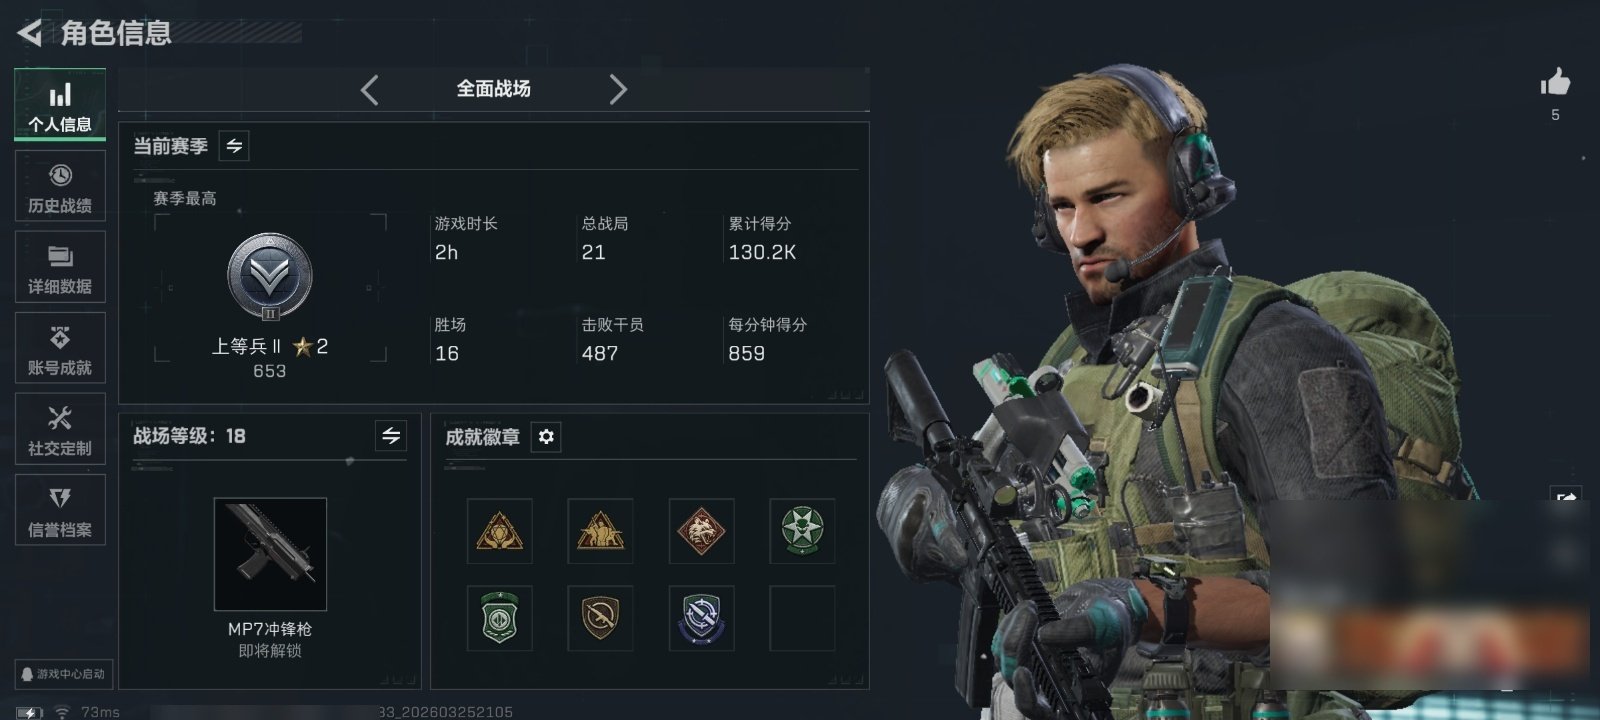The height and width of the screenshot is (720, 1600).
Task: Go back using the arrow beside 角色信息
Action: pos(29,33)
